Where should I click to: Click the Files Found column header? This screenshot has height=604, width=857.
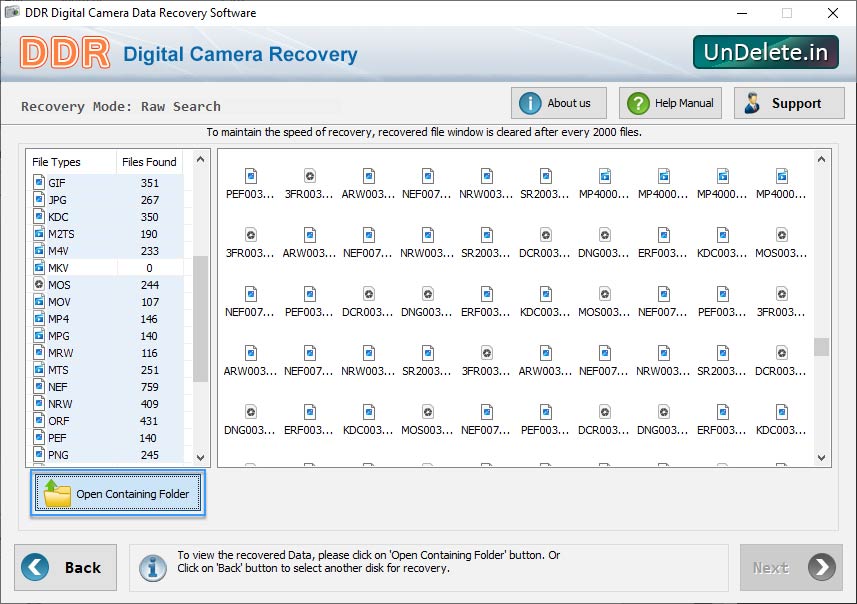coord(149,162)
